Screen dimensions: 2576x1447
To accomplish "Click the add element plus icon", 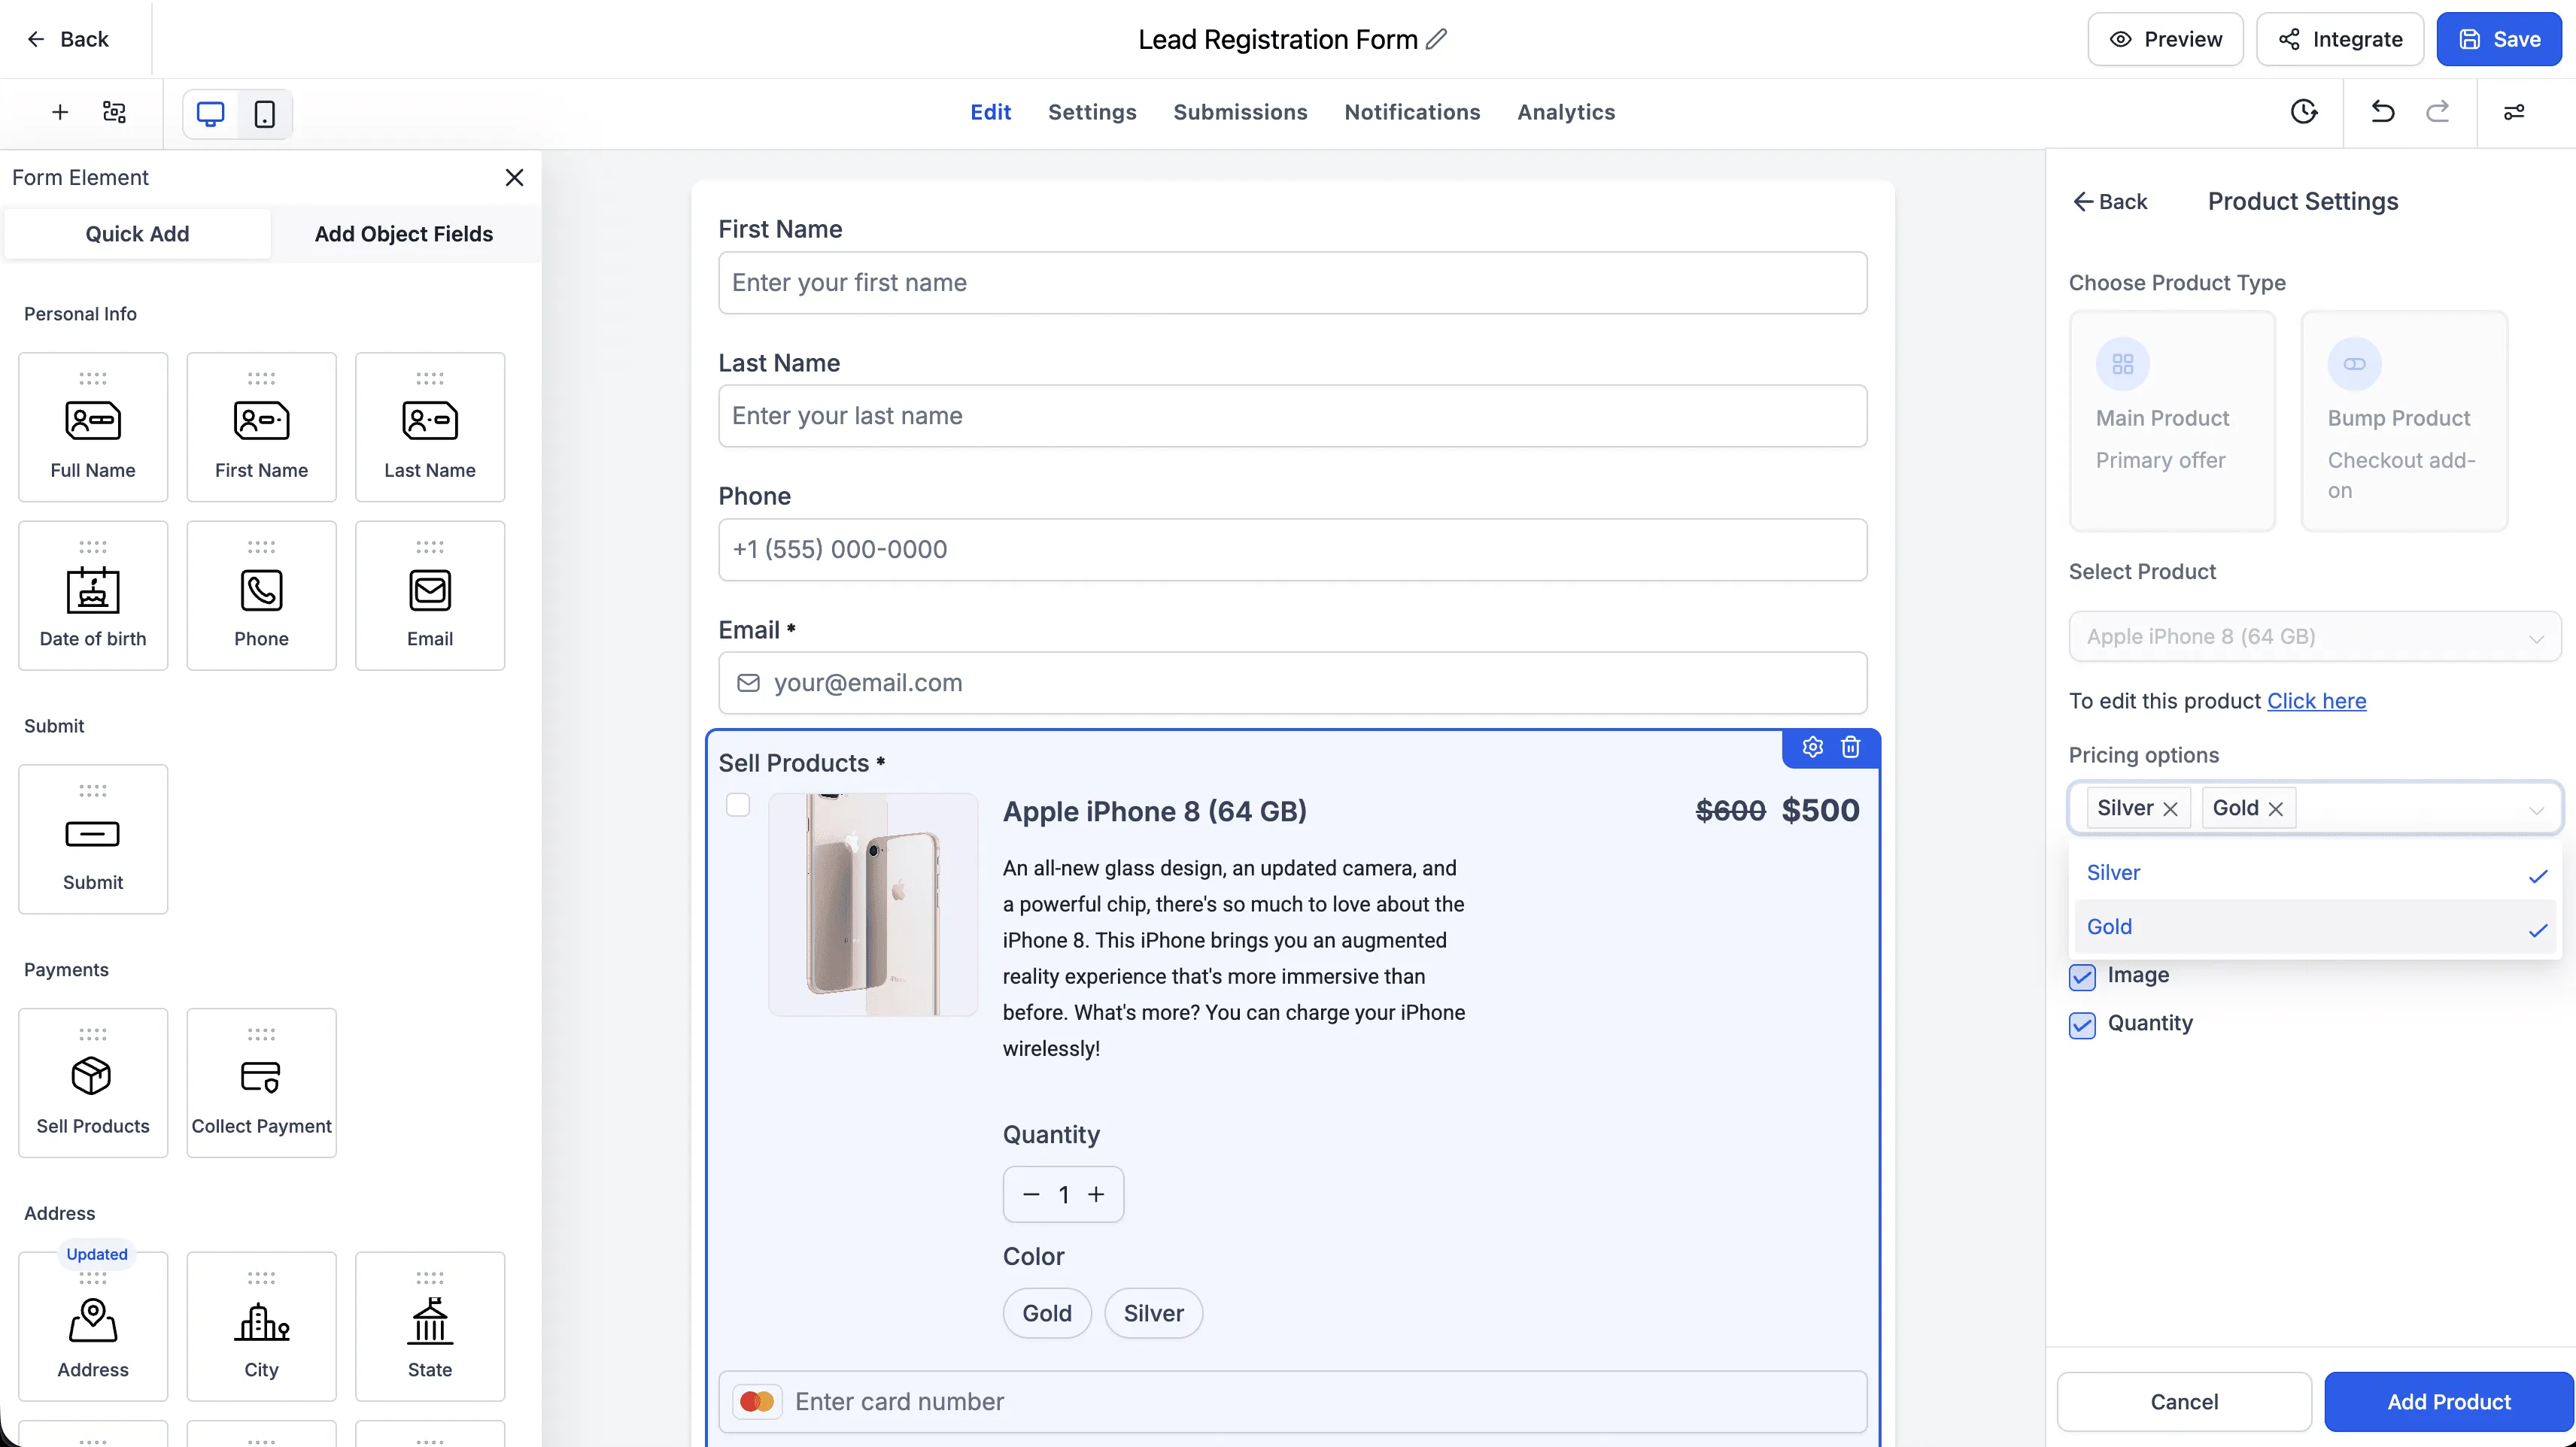I will tap(60, 112).
